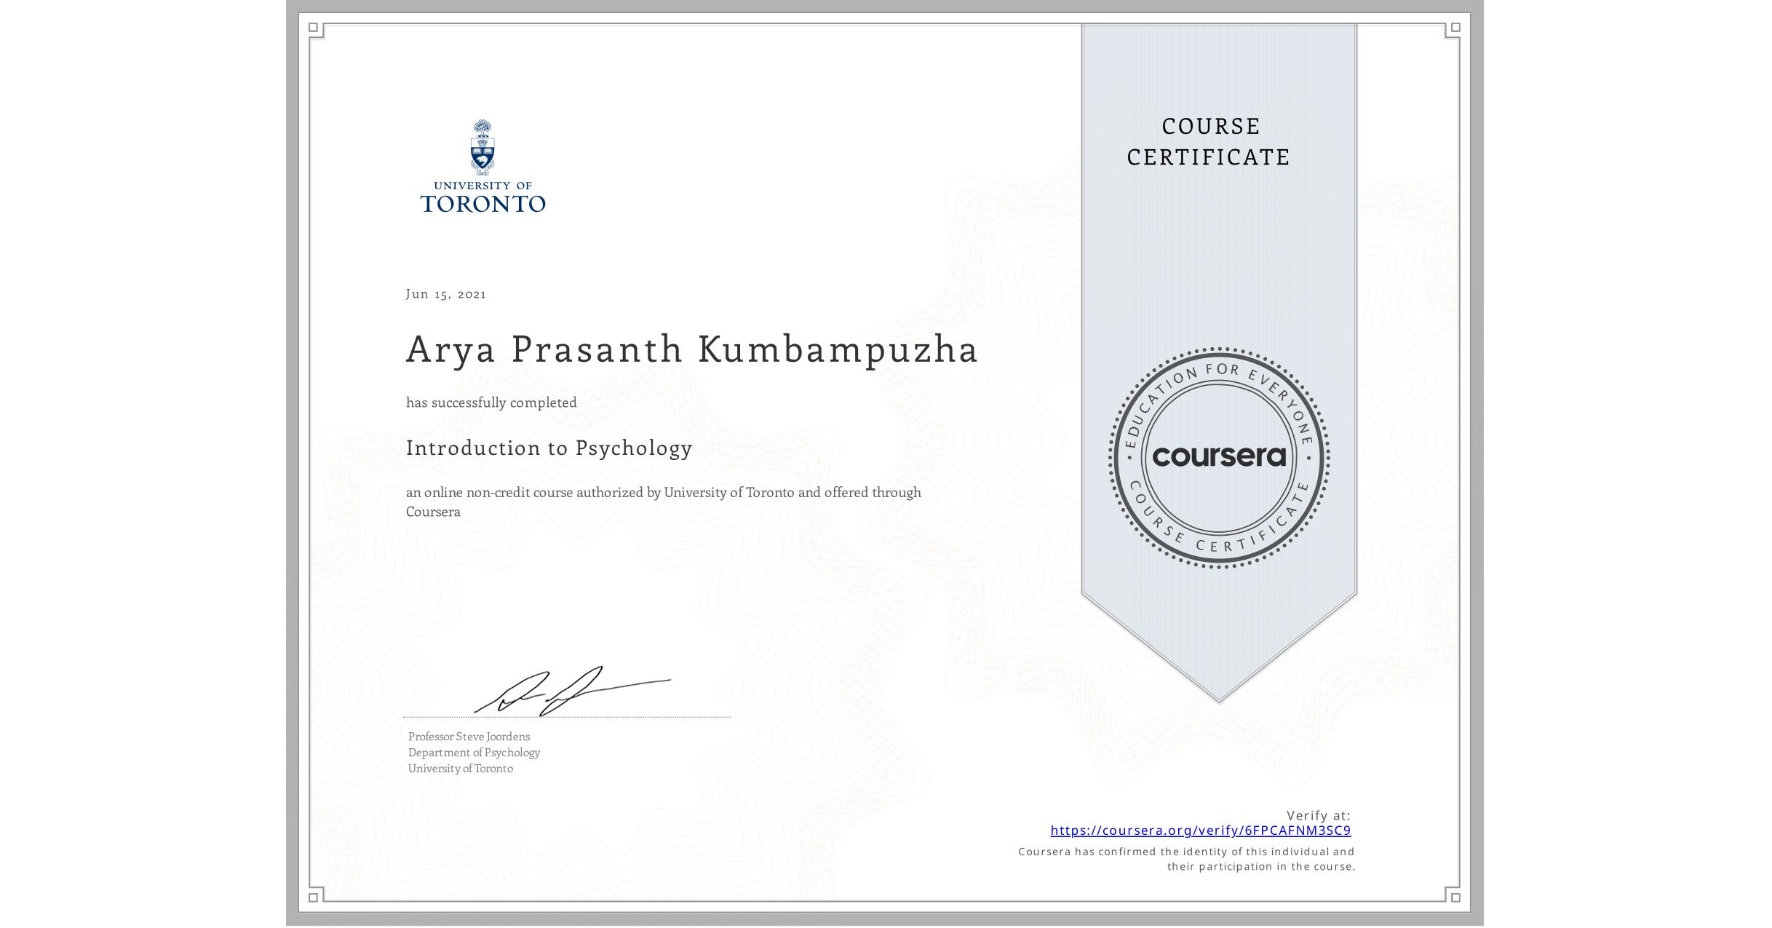
Task: Open the verification link coursera.org/verify/6FPCAFNM3SC9
Action: (1200, 830)
